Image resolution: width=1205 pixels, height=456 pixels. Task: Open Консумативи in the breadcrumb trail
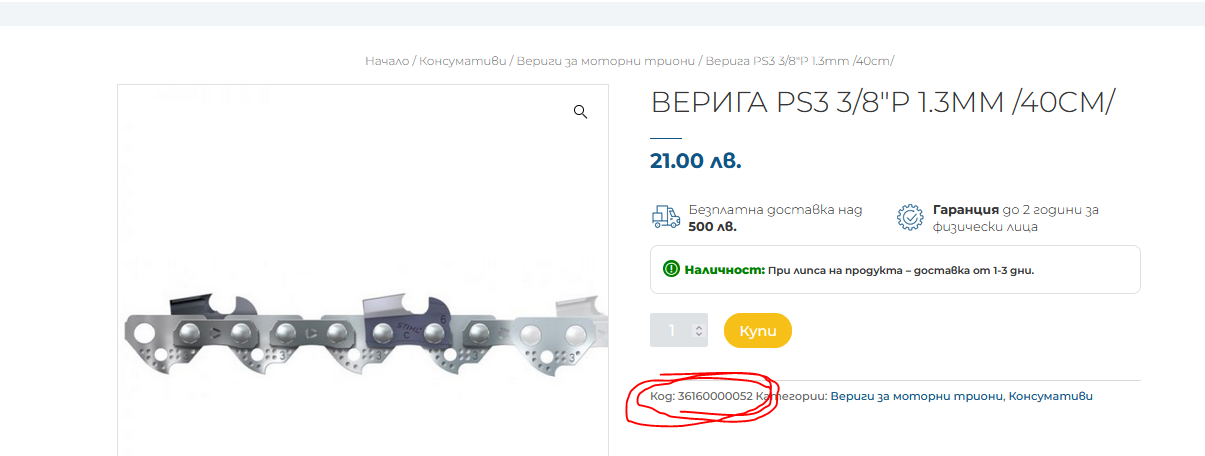click(x=463, y=61)
